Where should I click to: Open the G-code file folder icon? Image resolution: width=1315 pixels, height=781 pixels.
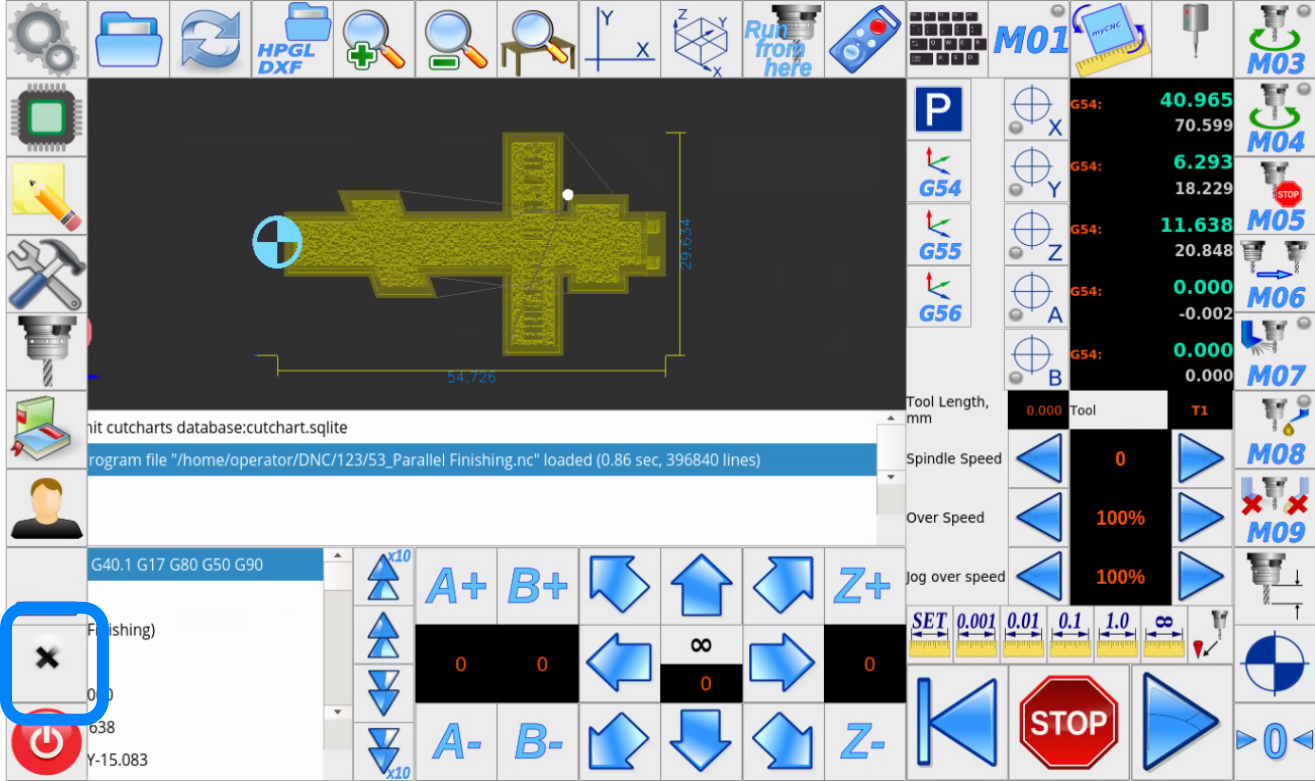click(128, 40)
